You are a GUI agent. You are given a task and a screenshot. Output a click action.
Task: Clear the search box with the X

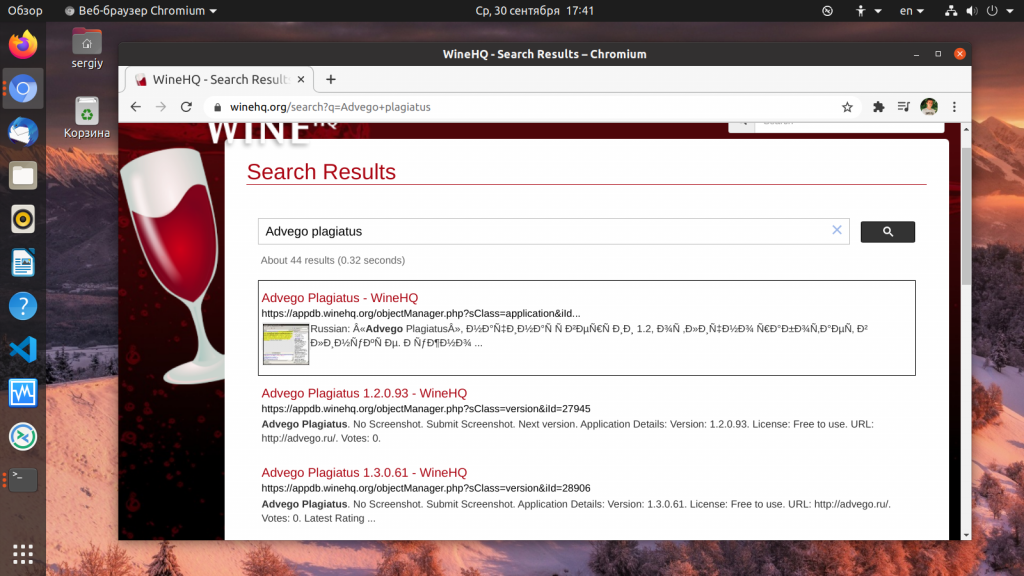pos(837,230)
